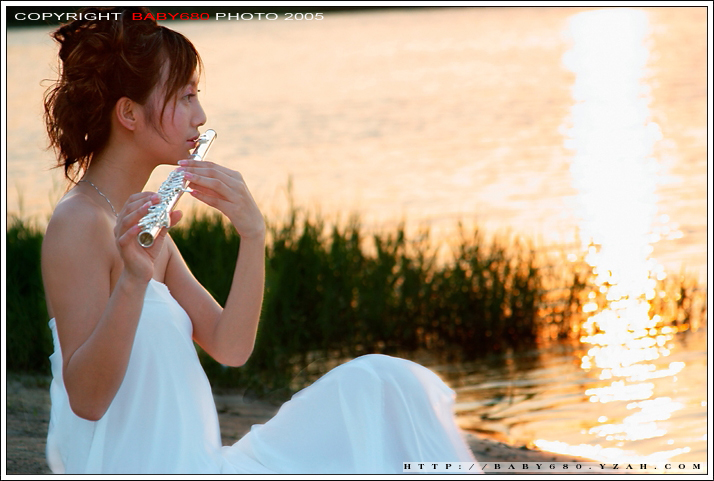Click the sandy shore at bottom-left
Image resolution: width=714 pixels, height=481 pixels.
25,430
